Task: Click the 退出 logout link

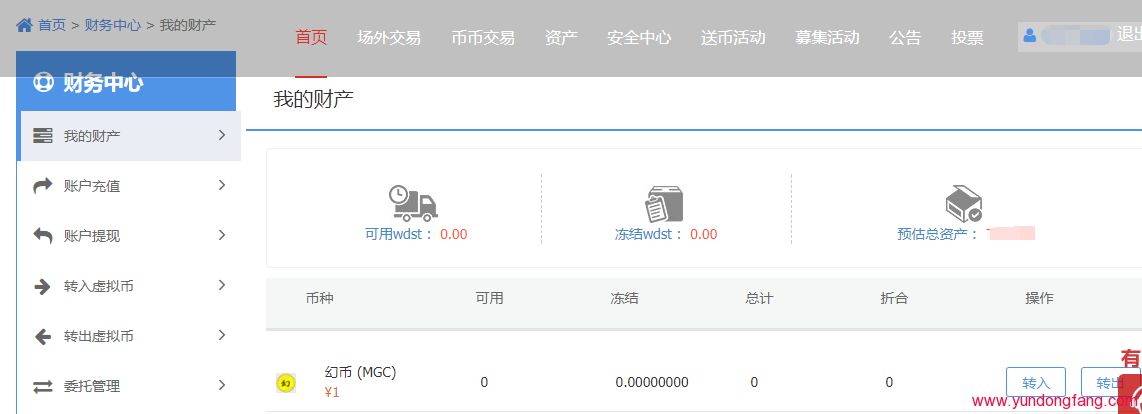Action: click(1128, 35)
